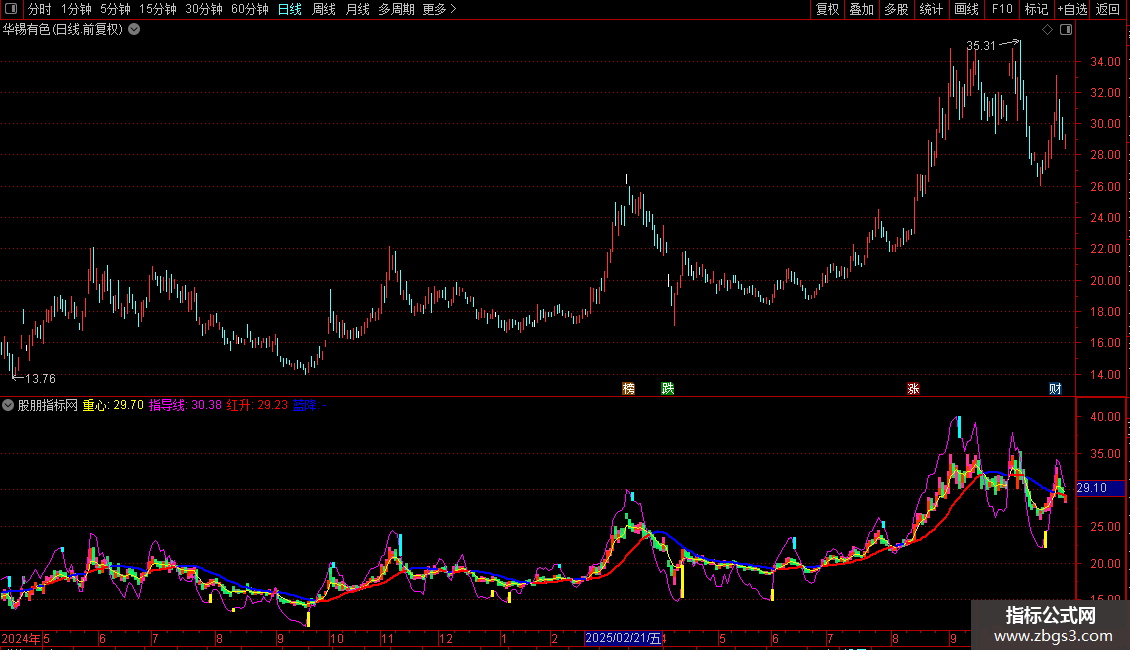Viewport: 1130px width, 650px height.
Task: Click the 35.31 high price label
Action: point(981,45)
